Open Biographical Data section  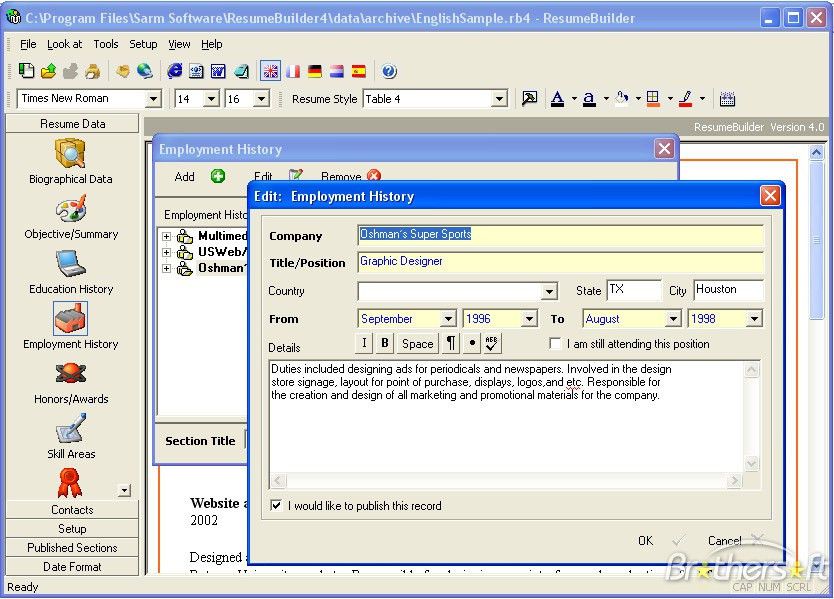[x=71, y=161]
